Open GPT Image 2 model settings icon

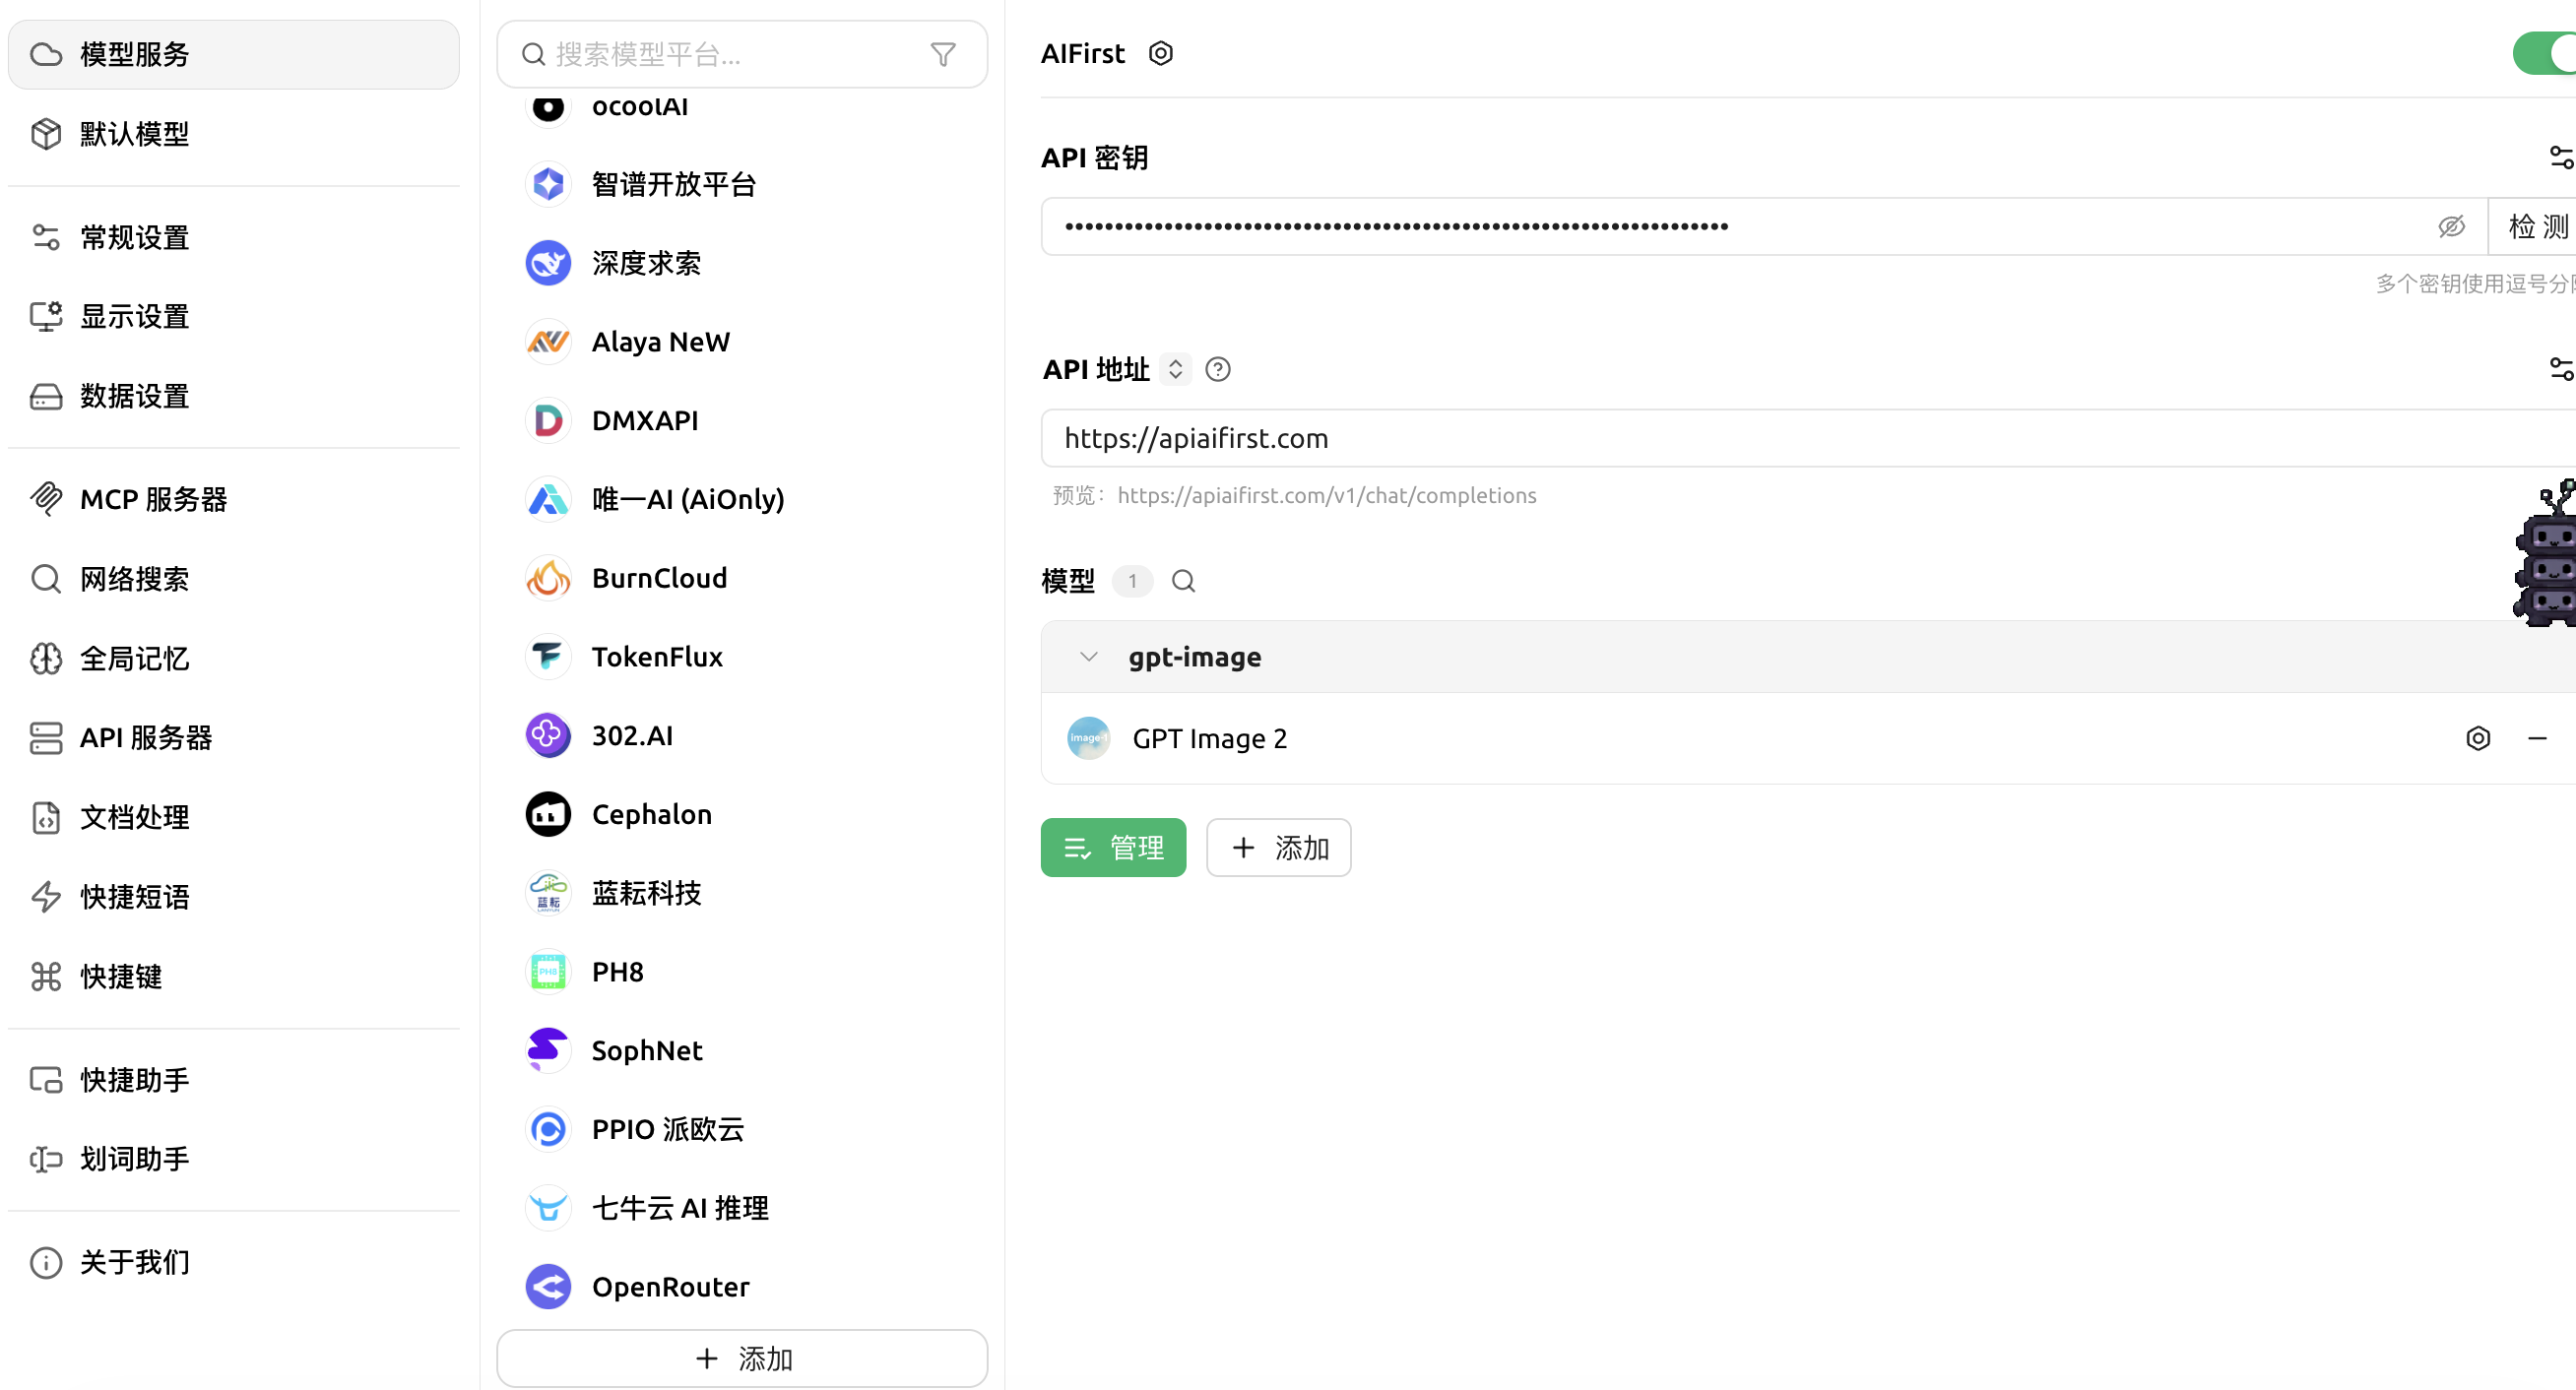pyautogui.click(x=2477, y=738)
